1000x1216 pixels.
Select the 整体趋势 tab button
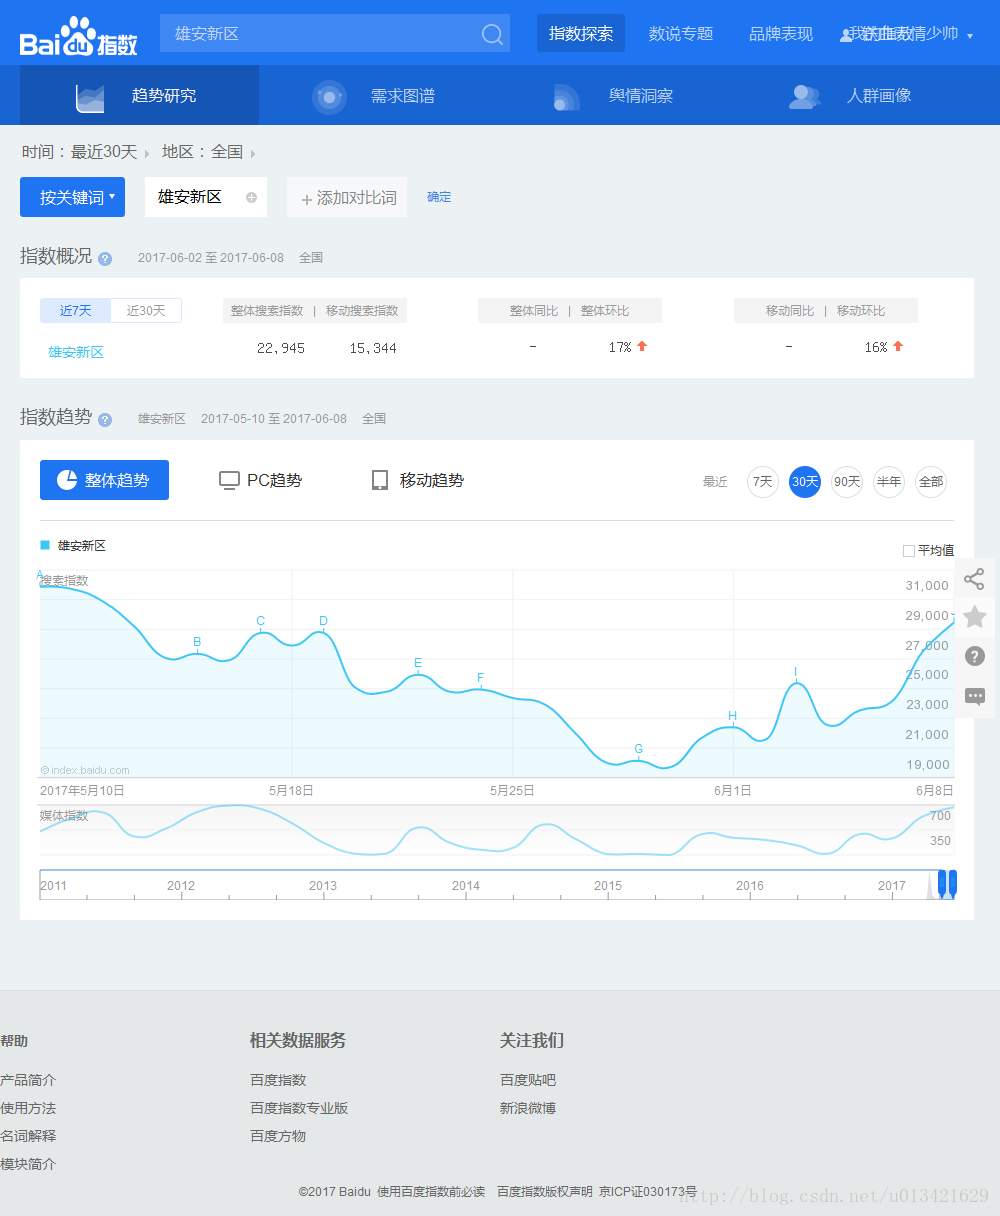point(104,480)
